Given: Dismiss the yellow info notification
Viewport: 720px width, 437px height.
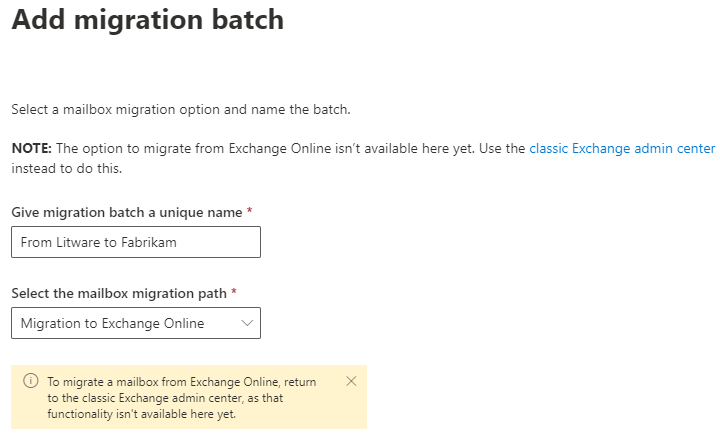Looking at the screenshot, I should point(351,381).
